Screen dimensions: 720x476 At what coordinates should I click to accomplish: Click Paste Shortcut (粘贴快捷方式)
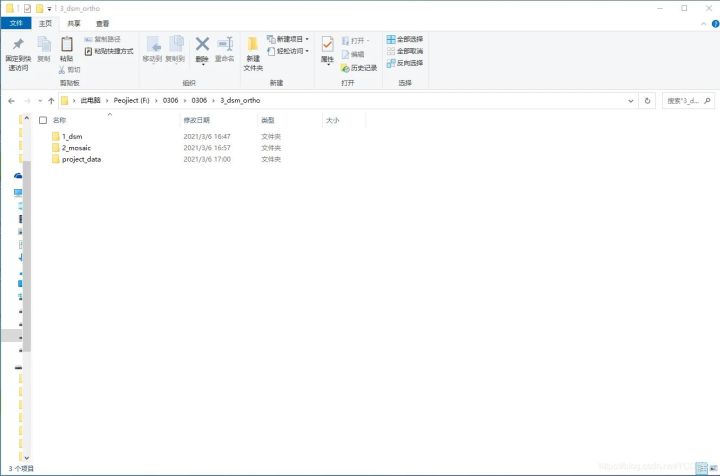108,51
